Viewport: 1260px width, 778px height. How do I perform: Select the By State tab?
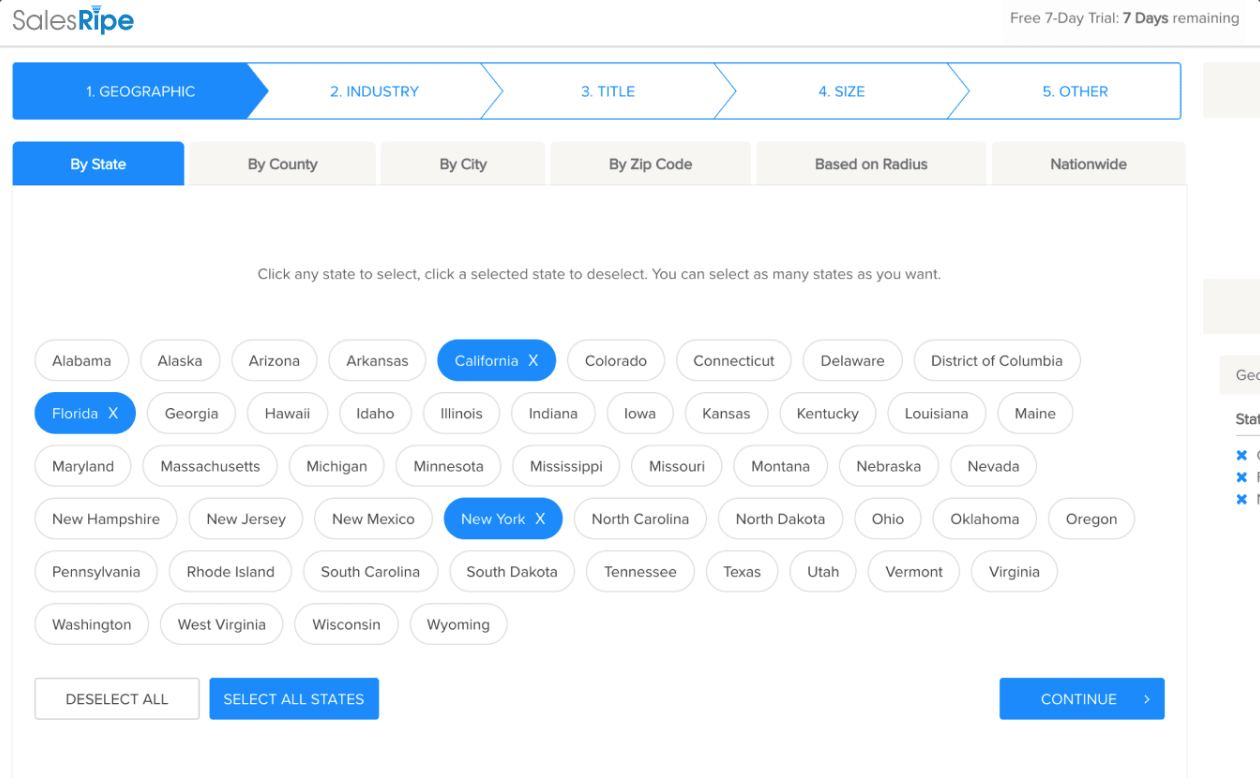click(x=98, y=164)
